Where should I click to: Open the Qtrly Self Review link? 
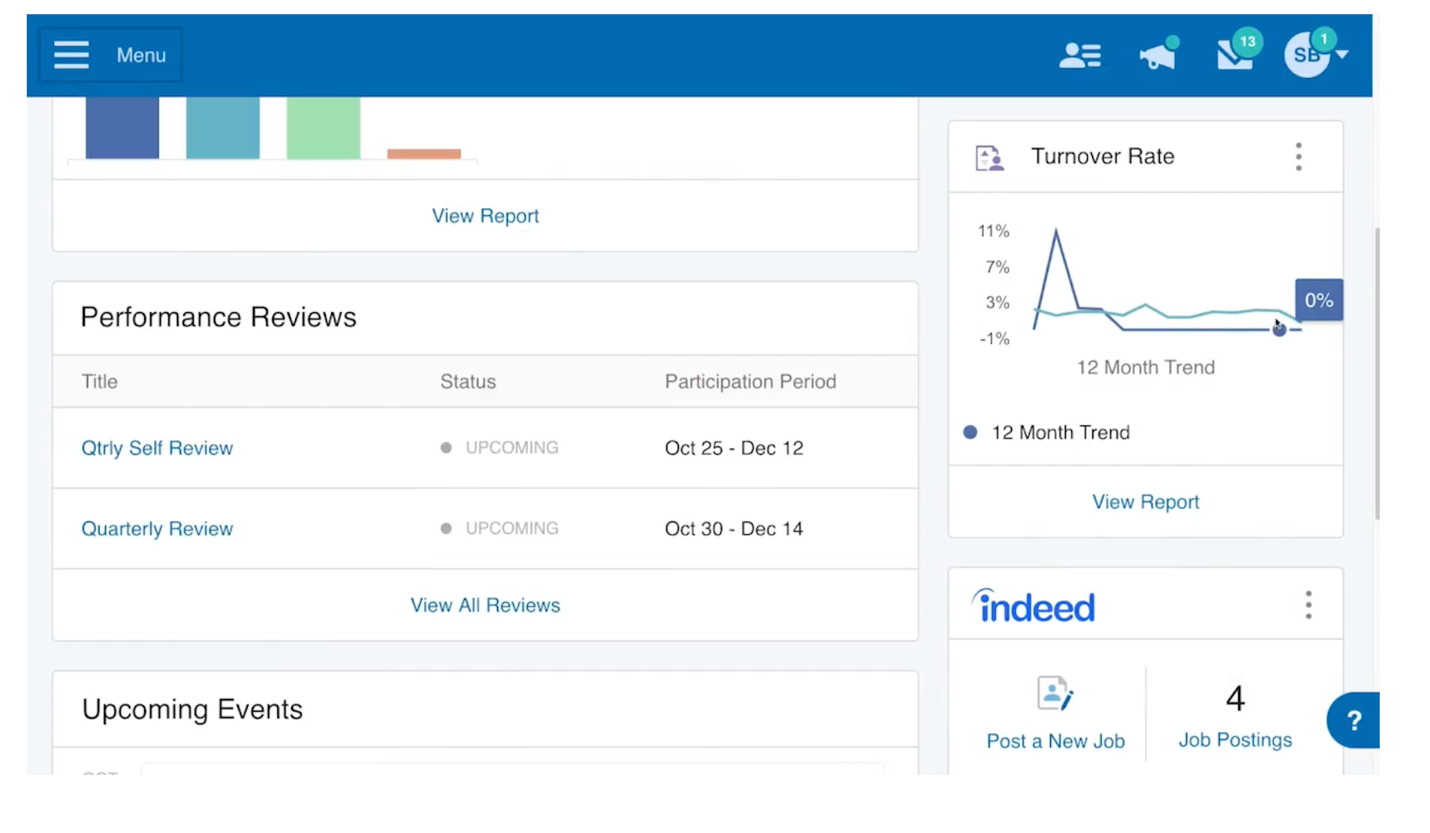click(157, 448)
